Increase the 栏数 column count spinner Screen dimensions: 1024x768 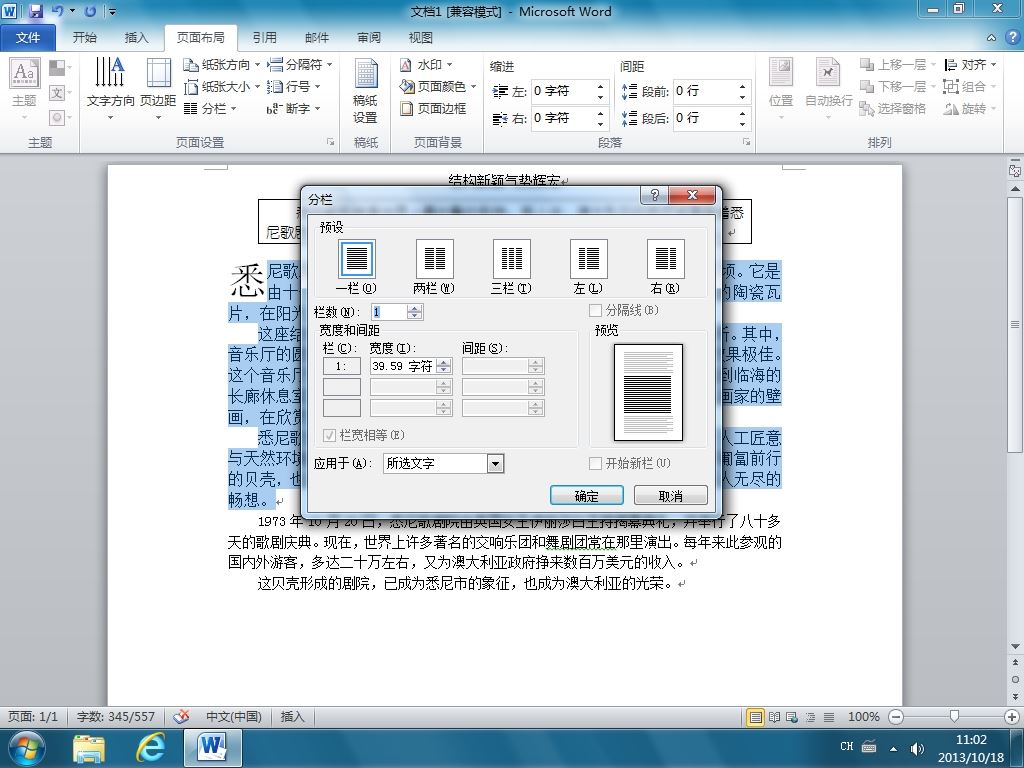pyautogui.click(x=415, y=308)
